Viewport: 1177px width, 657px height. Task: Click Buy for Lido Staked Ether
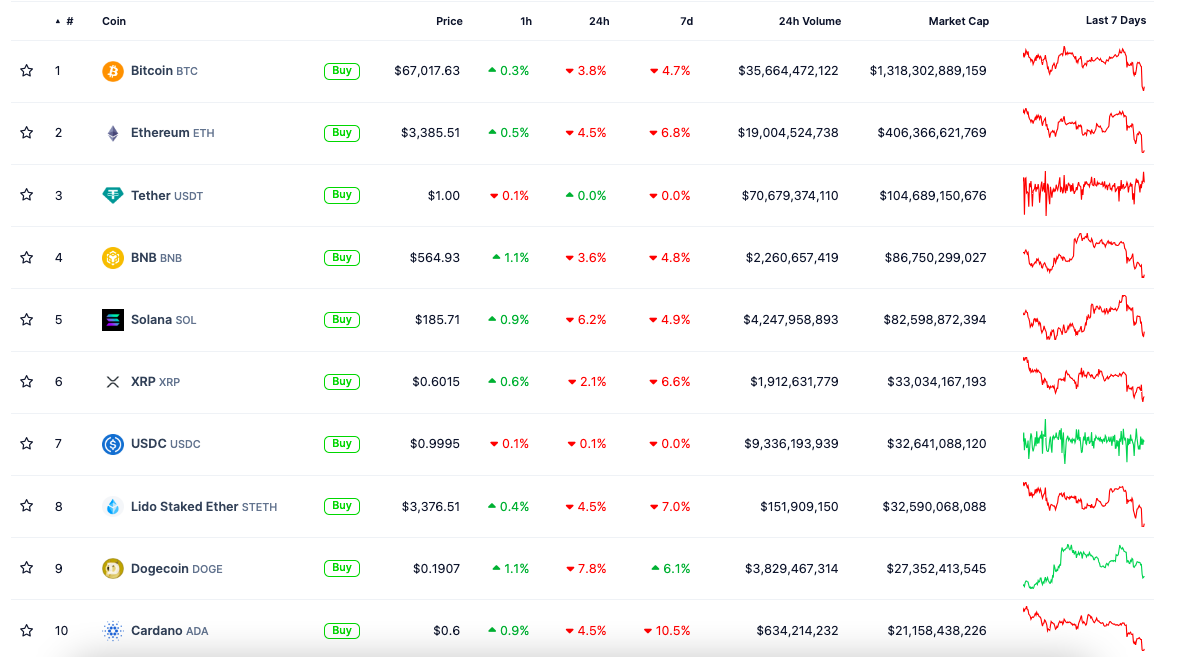pyautogui.click(x=342, y=506)
